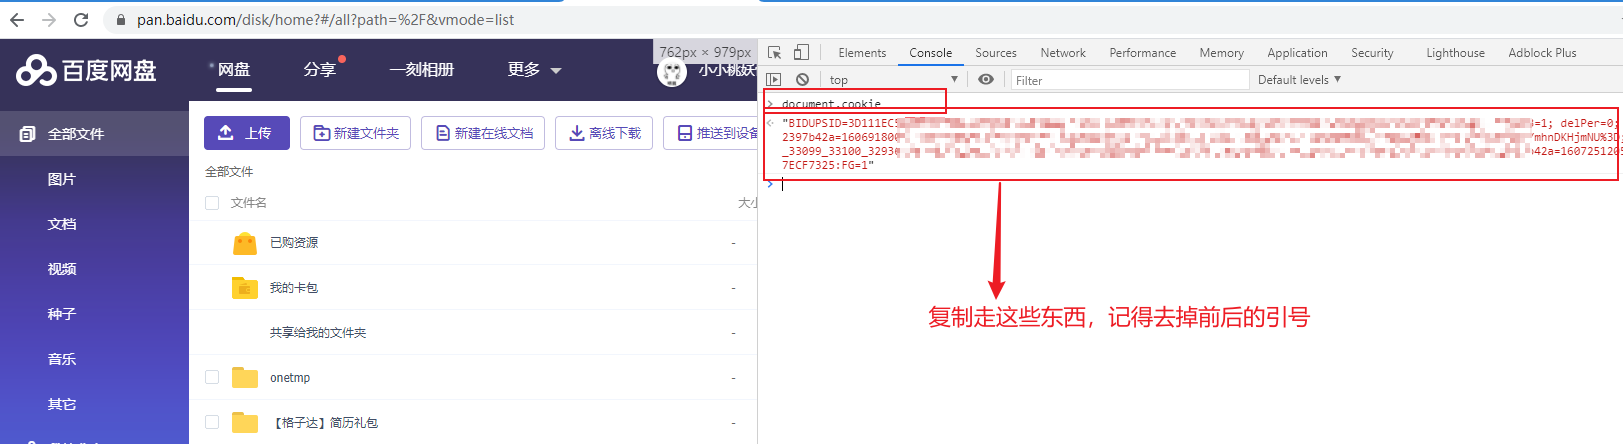
Task: Open the top context dropdown
Action: tap(893, 80)
